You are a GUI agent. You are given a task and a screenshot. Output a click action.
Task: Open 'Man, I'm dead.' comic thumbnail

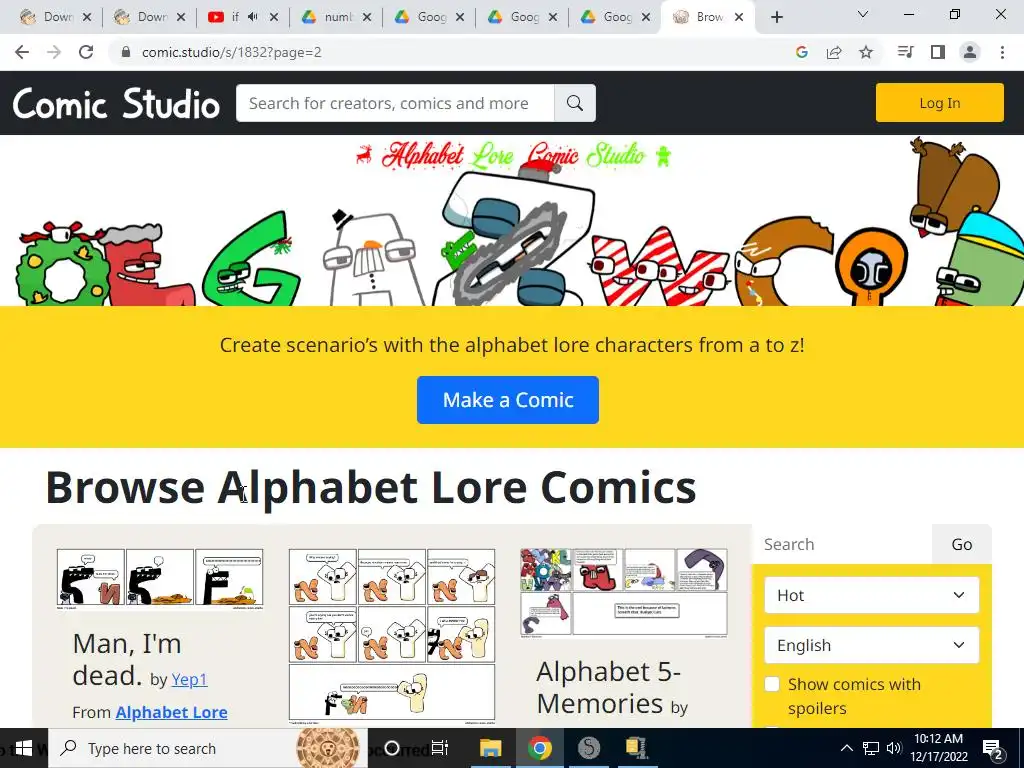coord(160,579)
